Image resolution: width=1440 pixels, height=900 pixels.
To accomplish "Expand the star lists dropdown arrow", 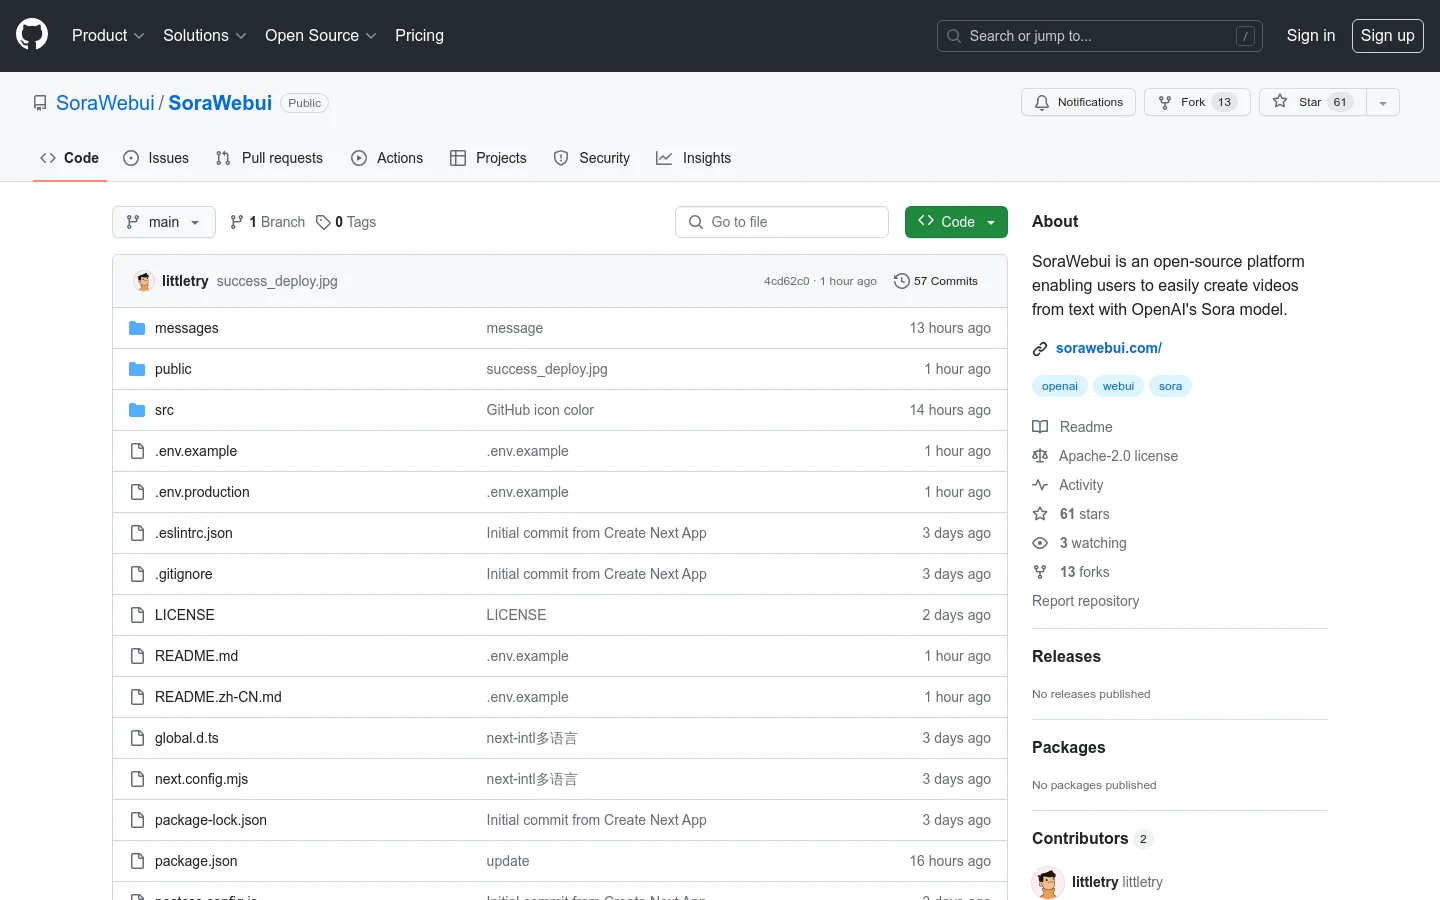I will pyautogui.click(x=1383, y=102).
